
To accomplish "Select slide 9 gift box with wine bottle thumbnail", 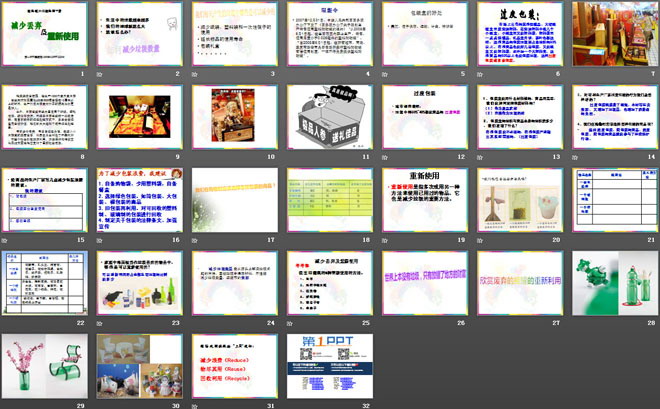I will [140, 117].
